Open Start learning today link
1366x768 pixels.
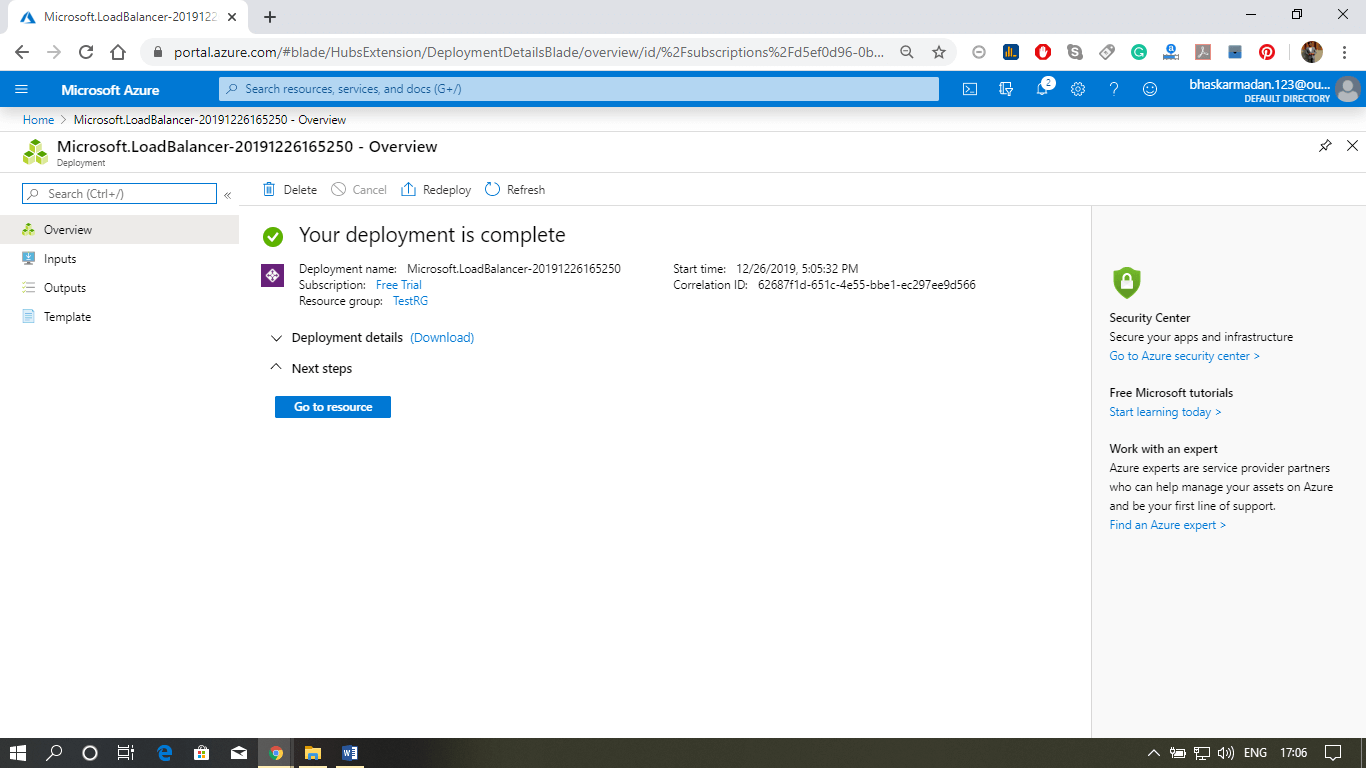[x=1165, y=412]
